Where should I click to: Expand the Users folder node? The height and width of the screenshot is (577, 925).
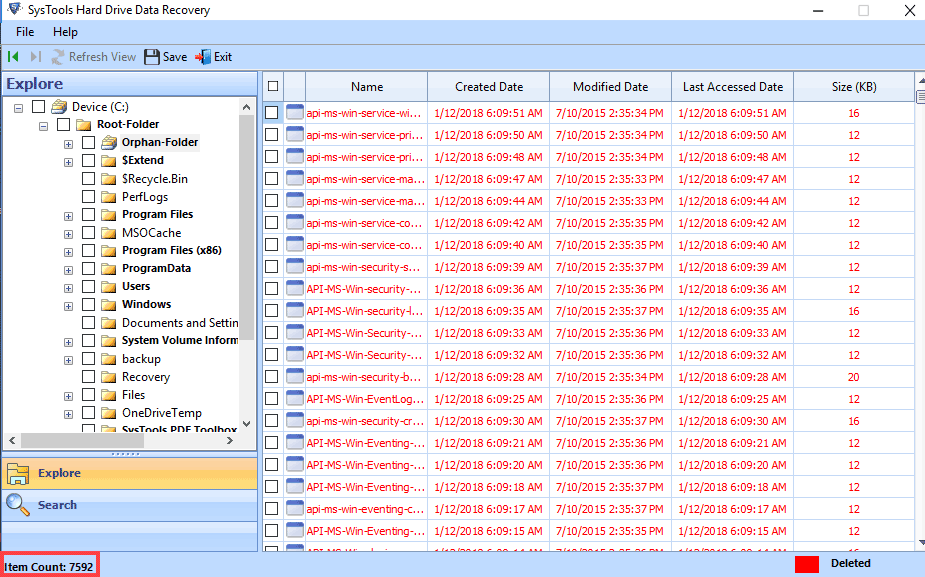(x=68, y=286)
